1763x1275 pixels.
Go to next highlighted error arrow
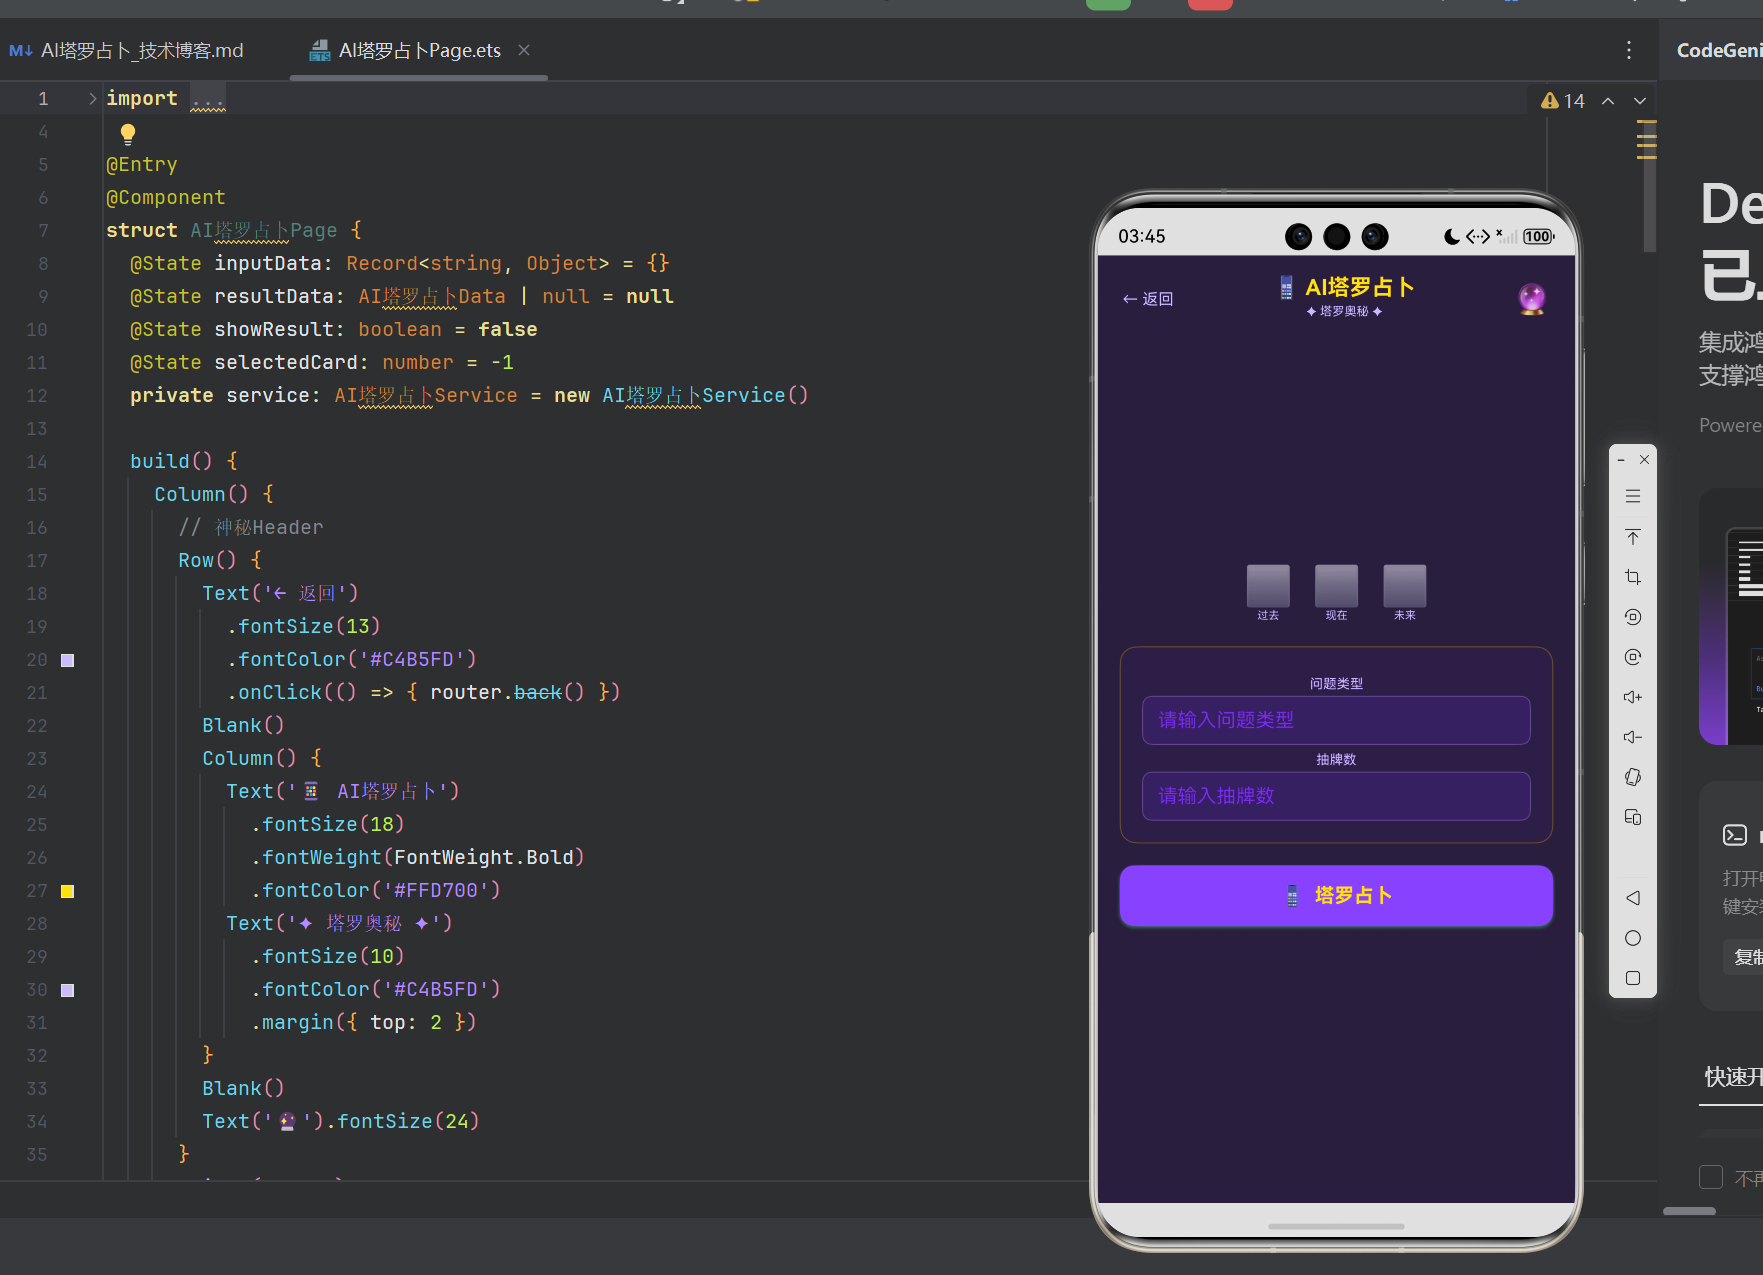1640,101
